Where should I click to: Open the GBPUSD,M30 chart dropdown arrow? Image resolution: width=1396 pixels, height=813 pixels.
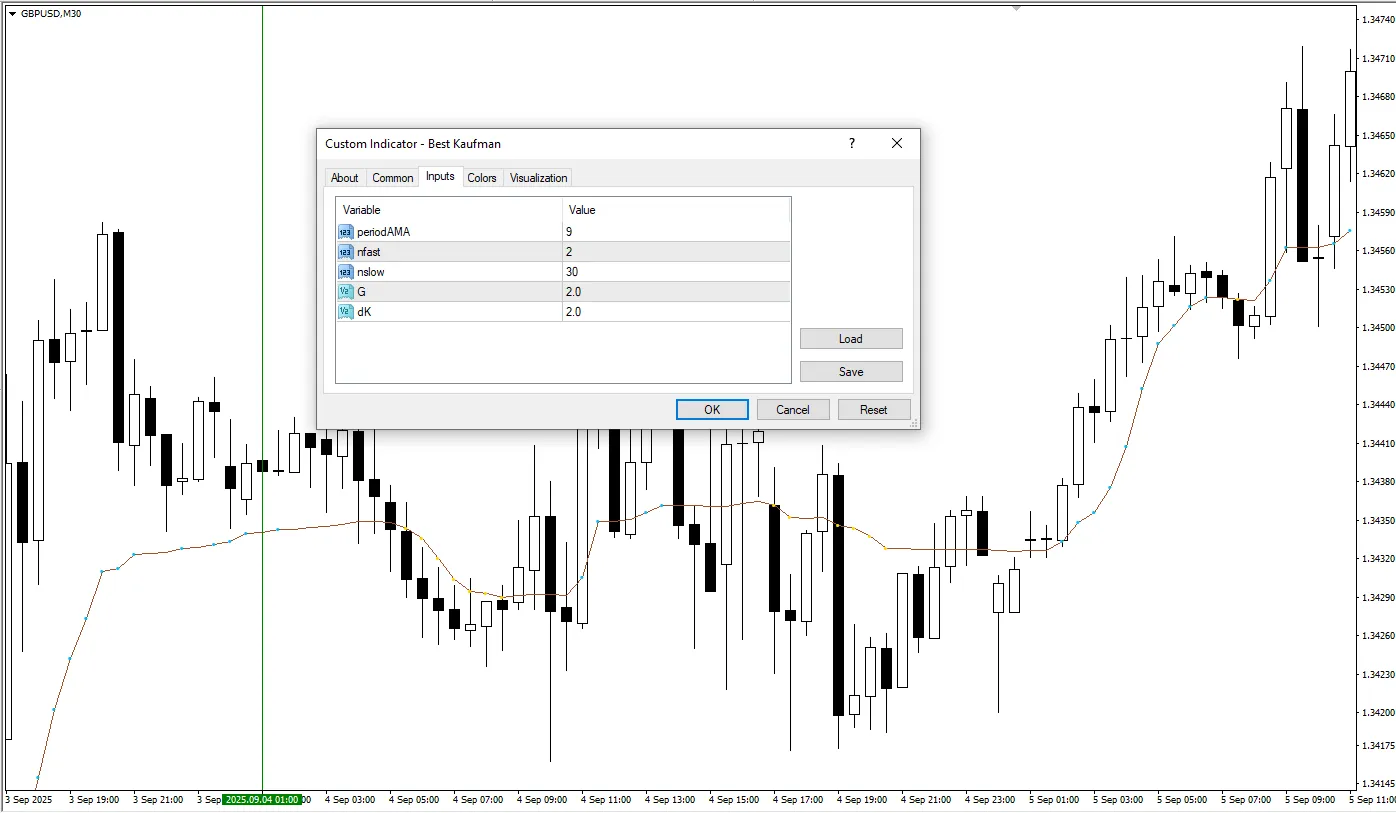[12, 14]
